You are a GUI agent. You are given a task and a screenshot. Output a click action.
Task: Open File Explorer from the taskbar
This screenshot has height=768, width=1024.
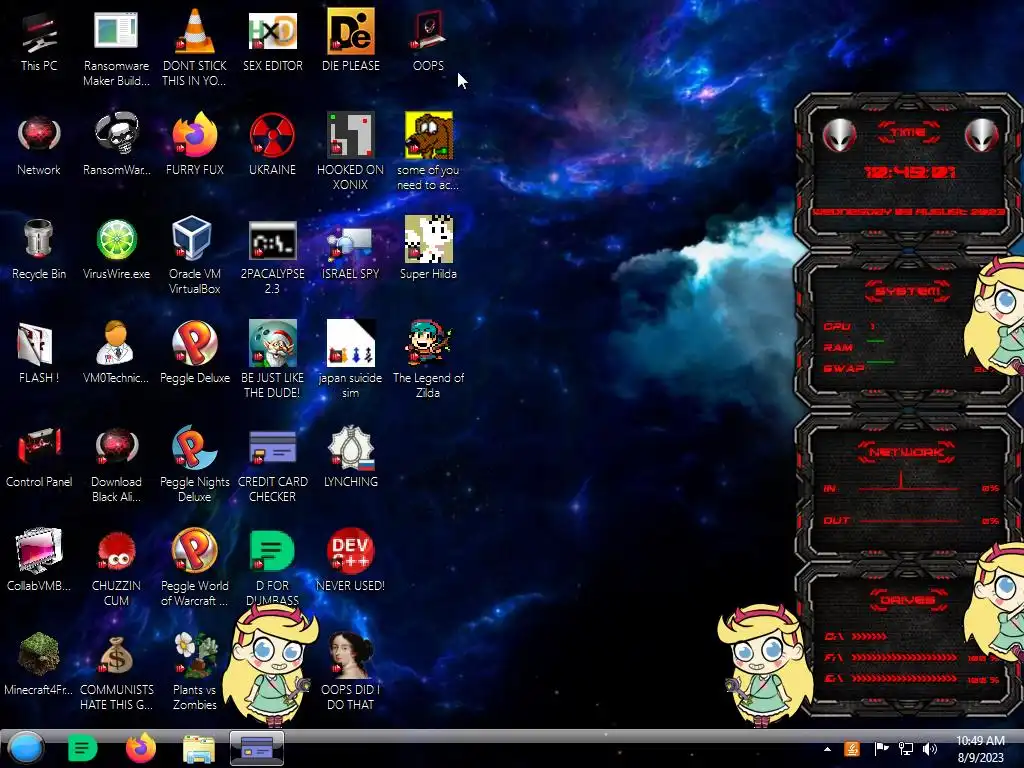[x=199, y=749]
